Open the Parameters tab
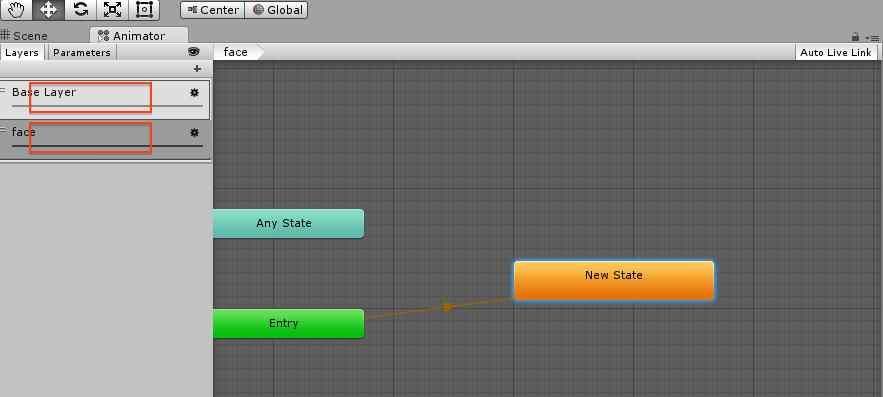Image resolution: width=883 pixels, height=397 pixels. [x=82, y=52]
